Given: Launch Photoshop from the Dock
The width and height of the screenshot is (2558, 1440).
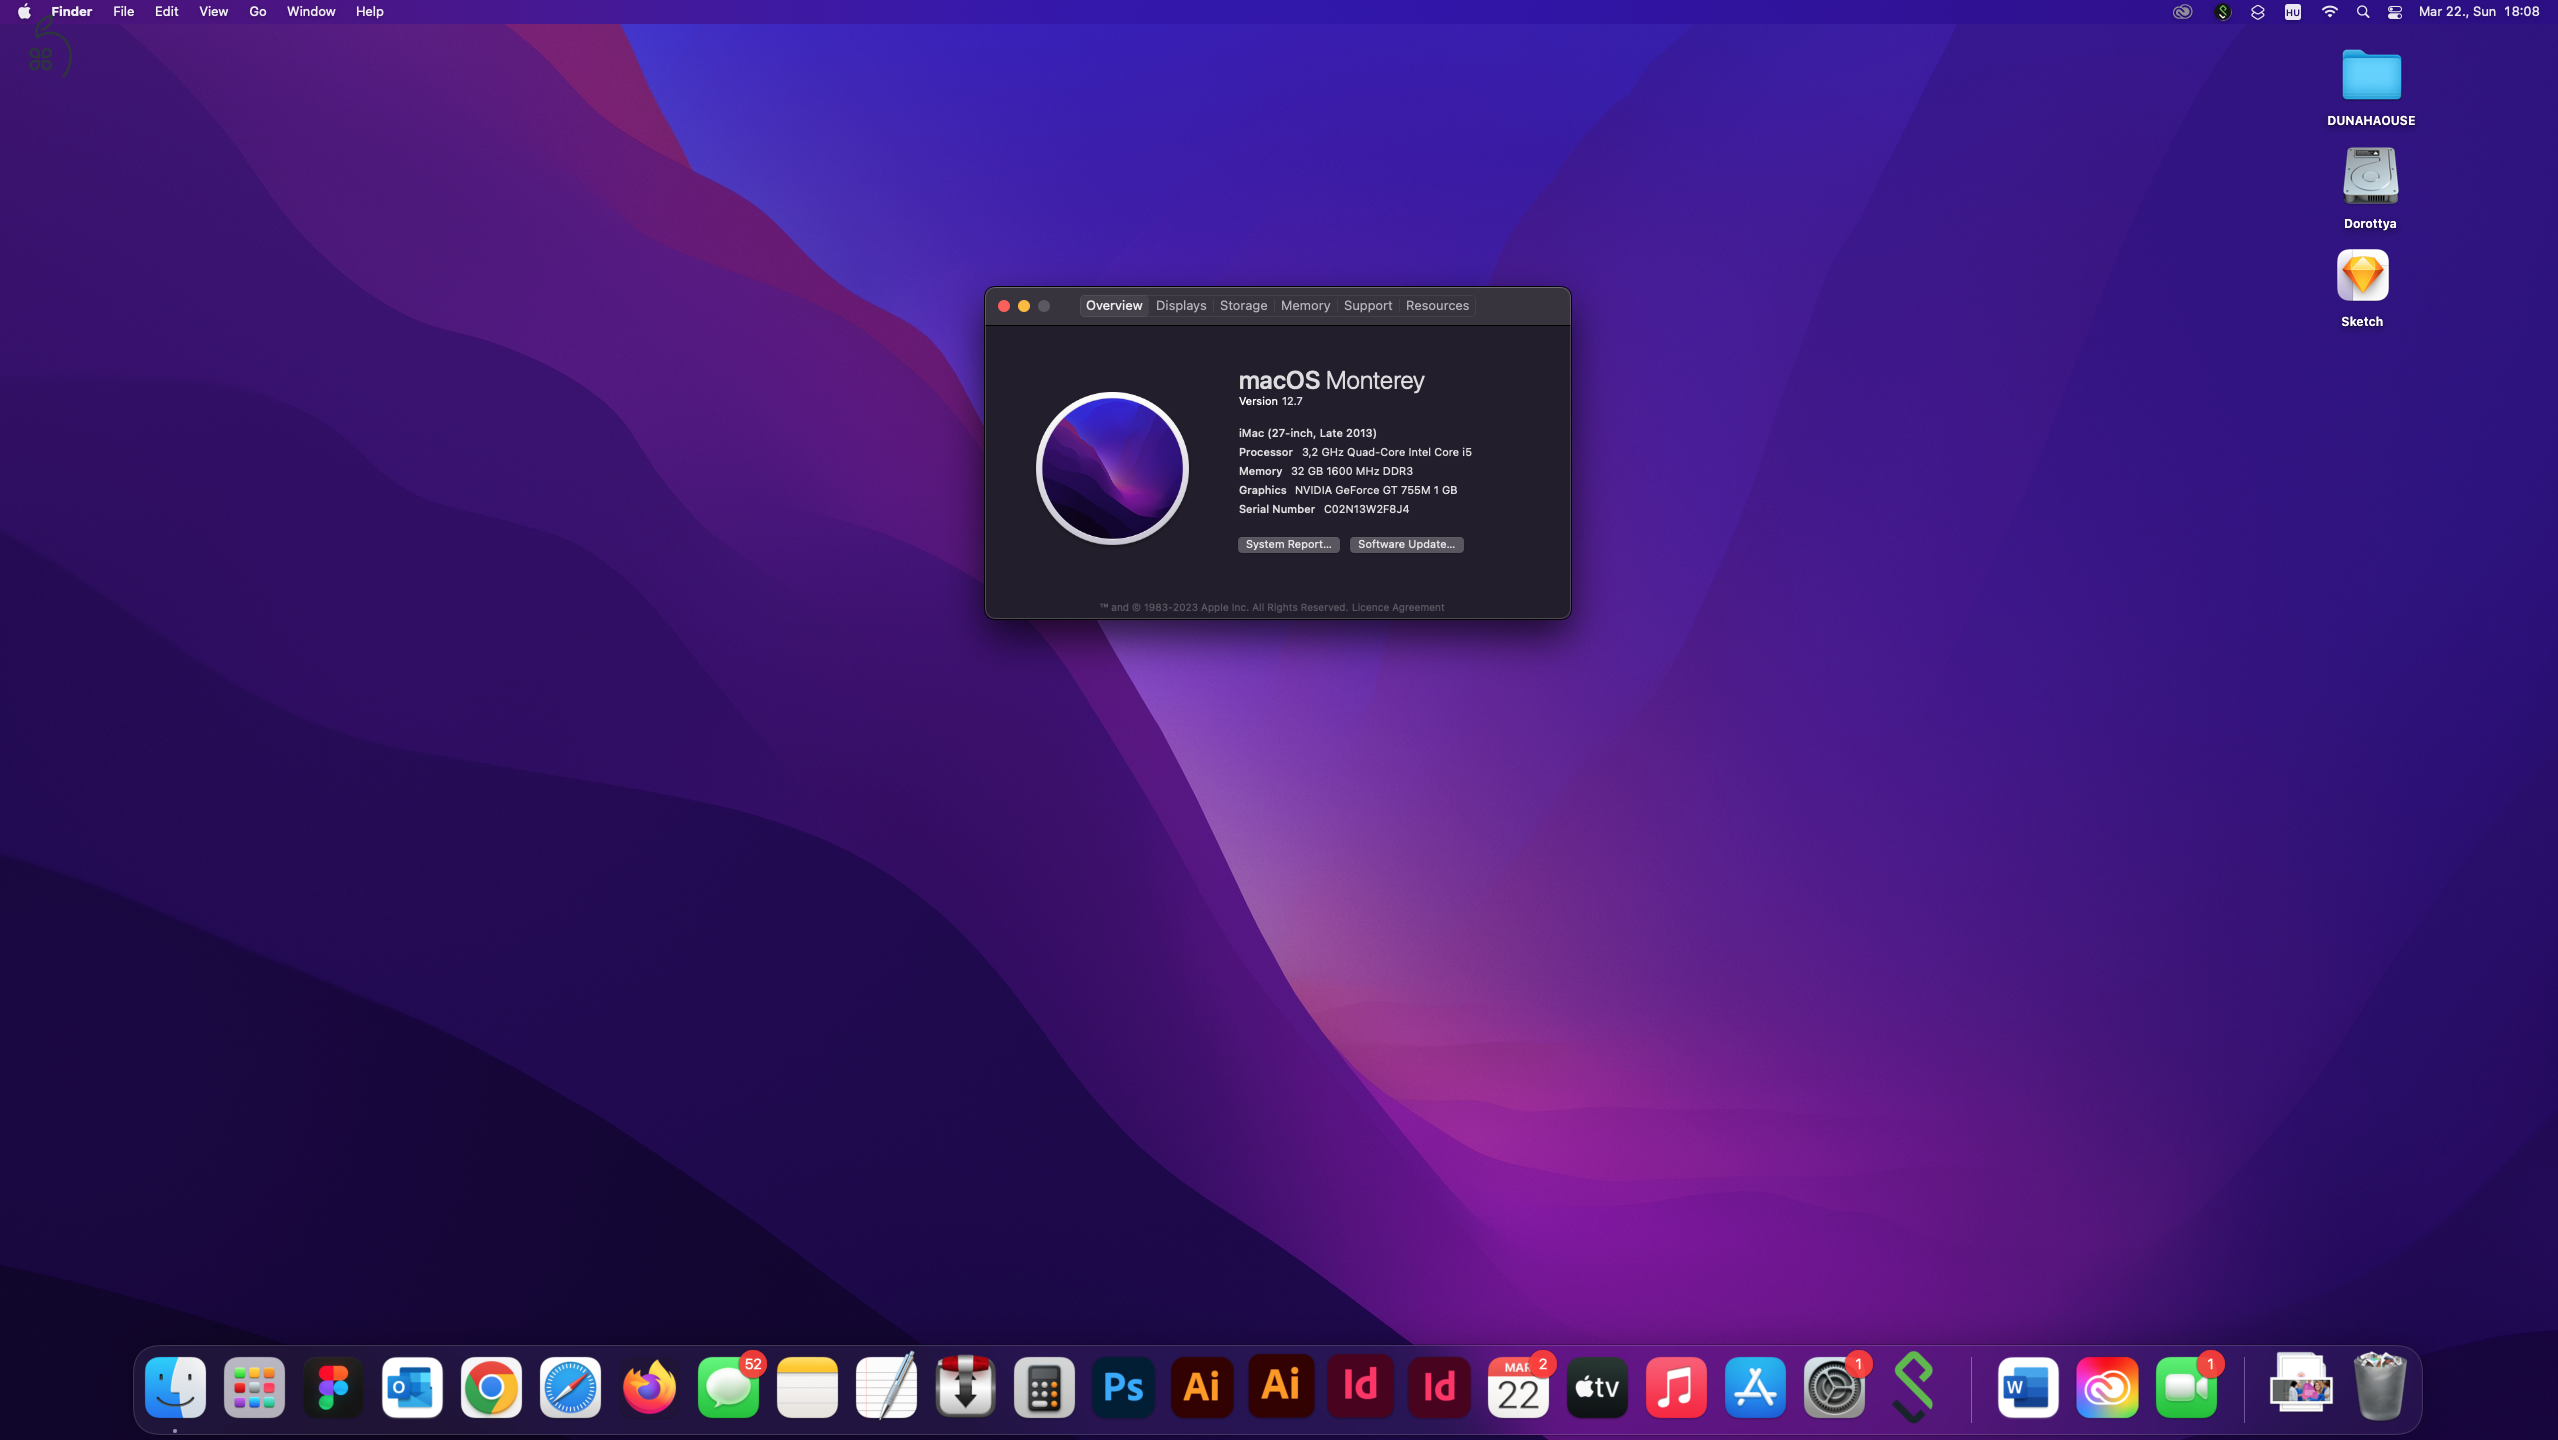Looking at the screenshot, I should point(1122,1387).
